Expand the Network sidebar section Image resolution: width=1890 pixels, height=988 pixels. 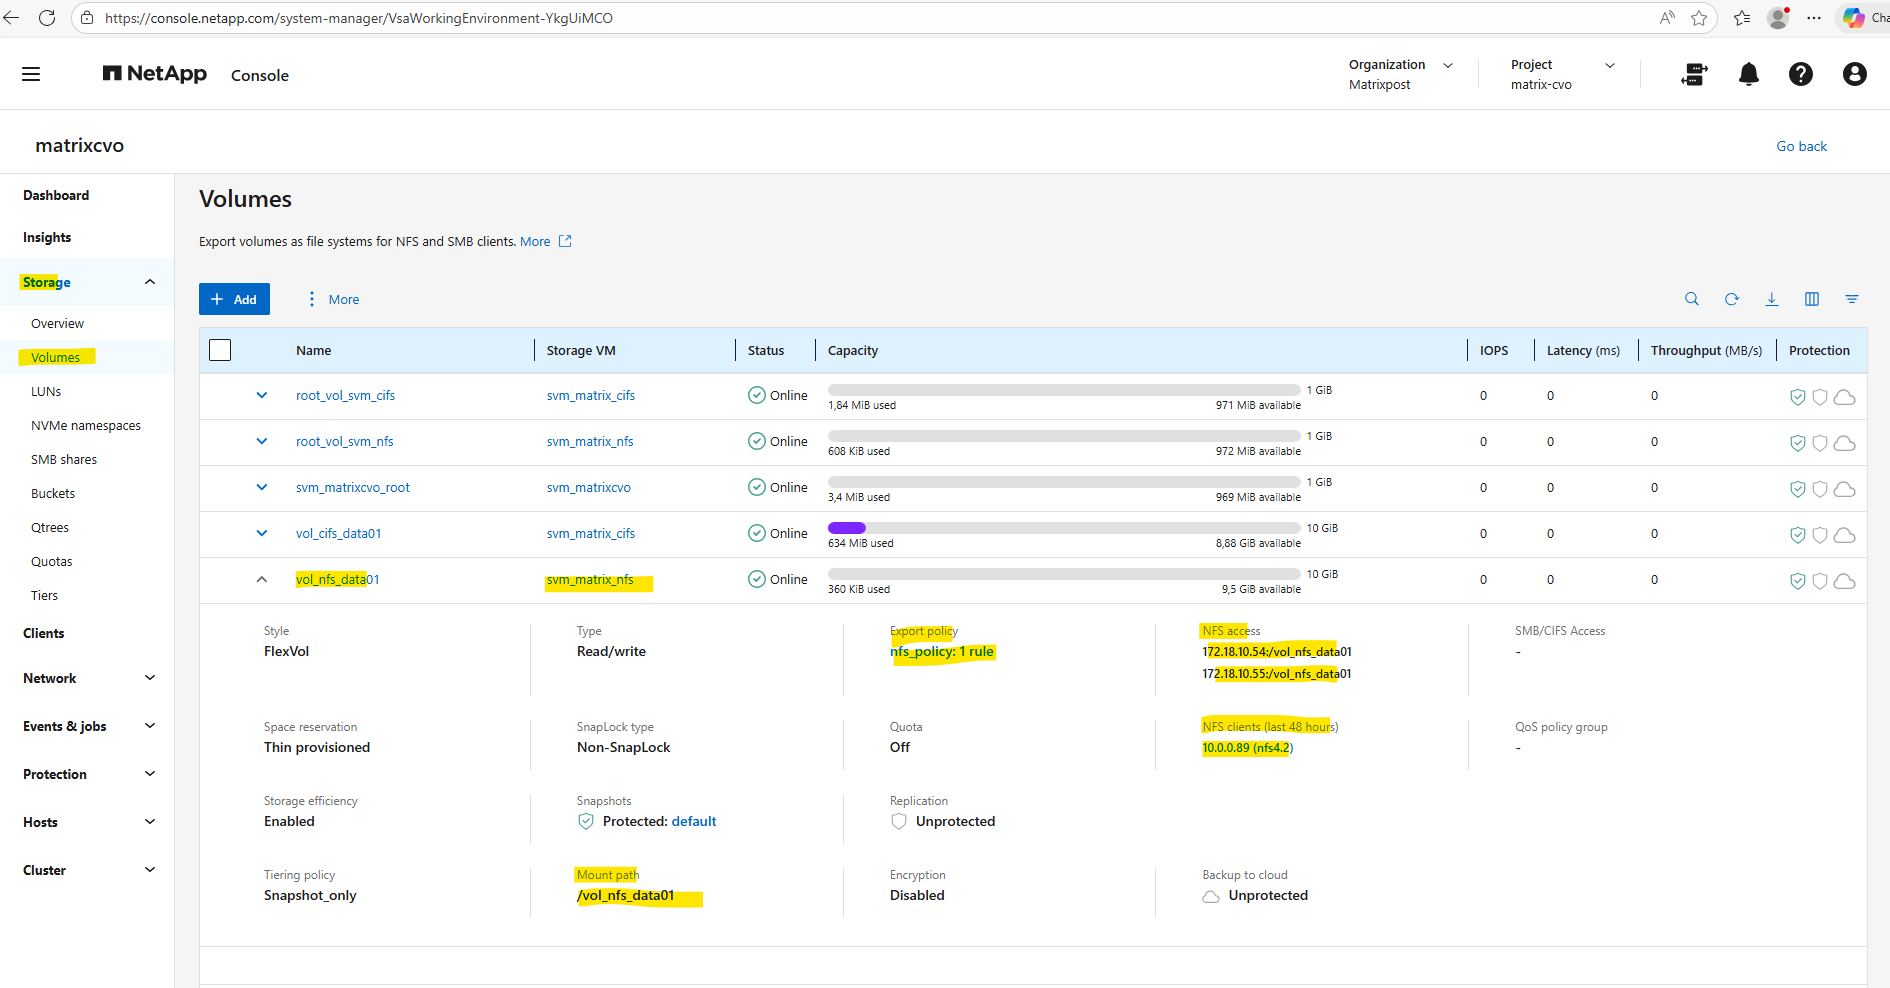88,678
